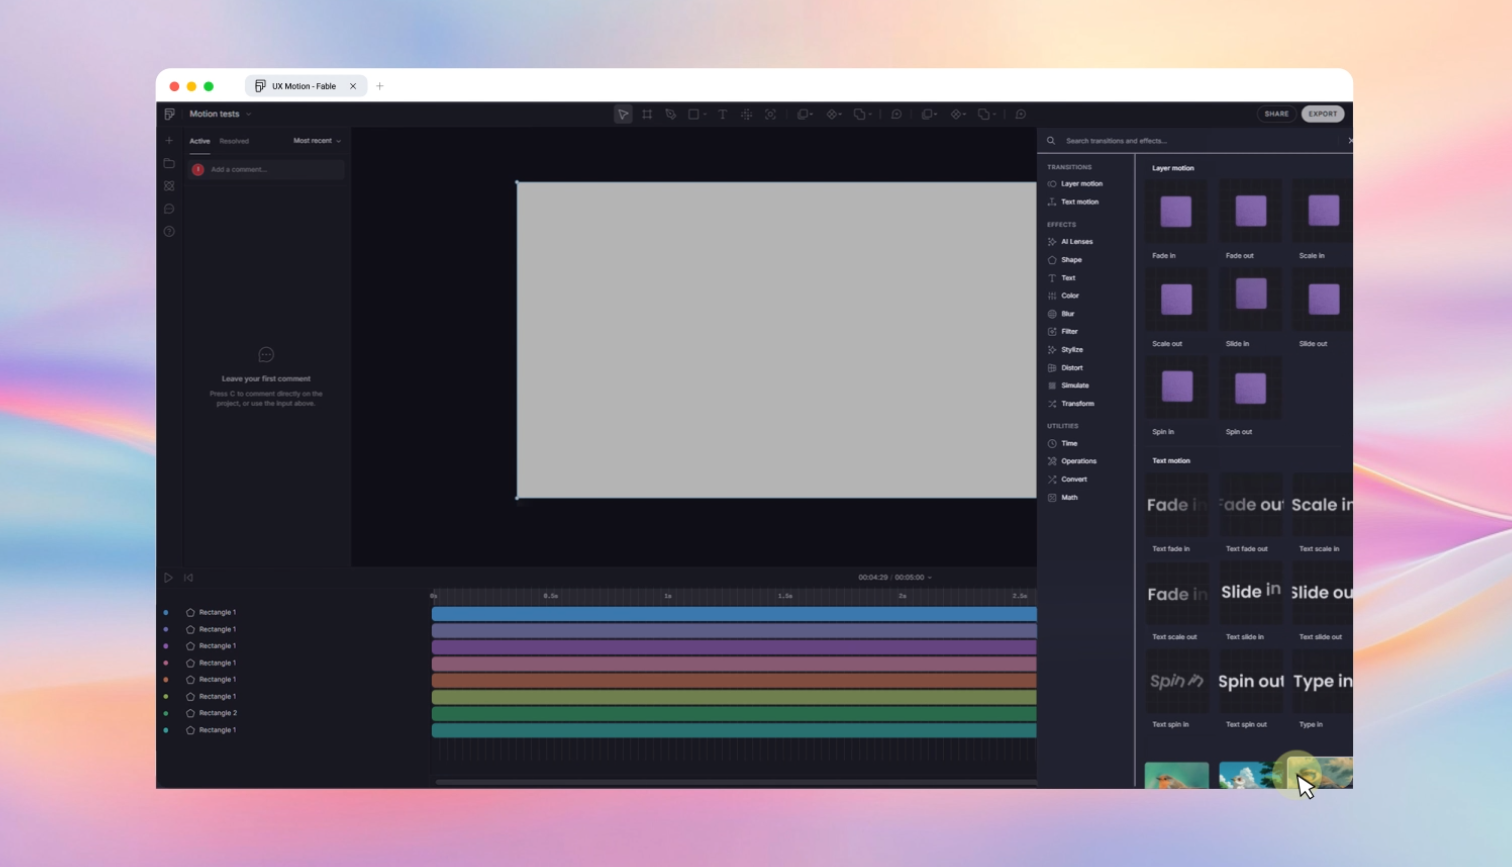
Task: Click the timeline horizontal scrollbar
Action: (735, 782)
